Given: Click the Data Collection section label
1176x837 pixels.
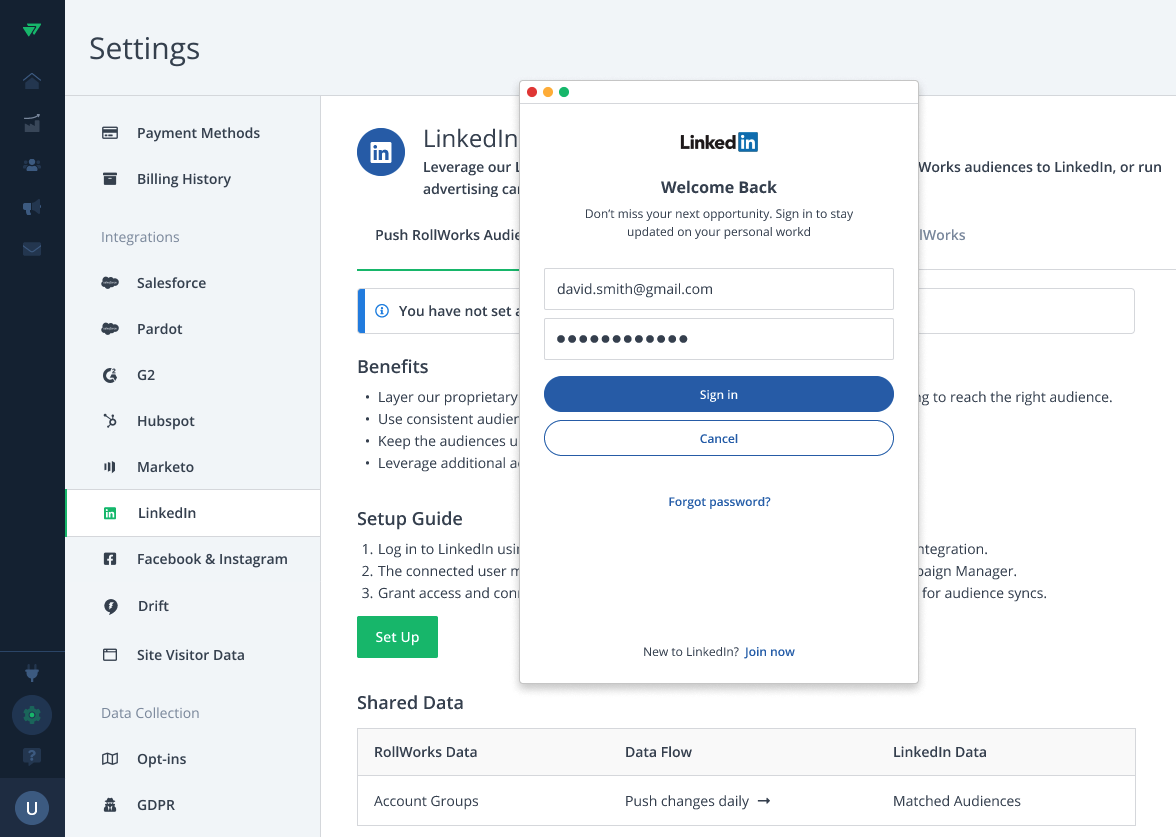Looking at the screenshot, I should click(150, 713).
